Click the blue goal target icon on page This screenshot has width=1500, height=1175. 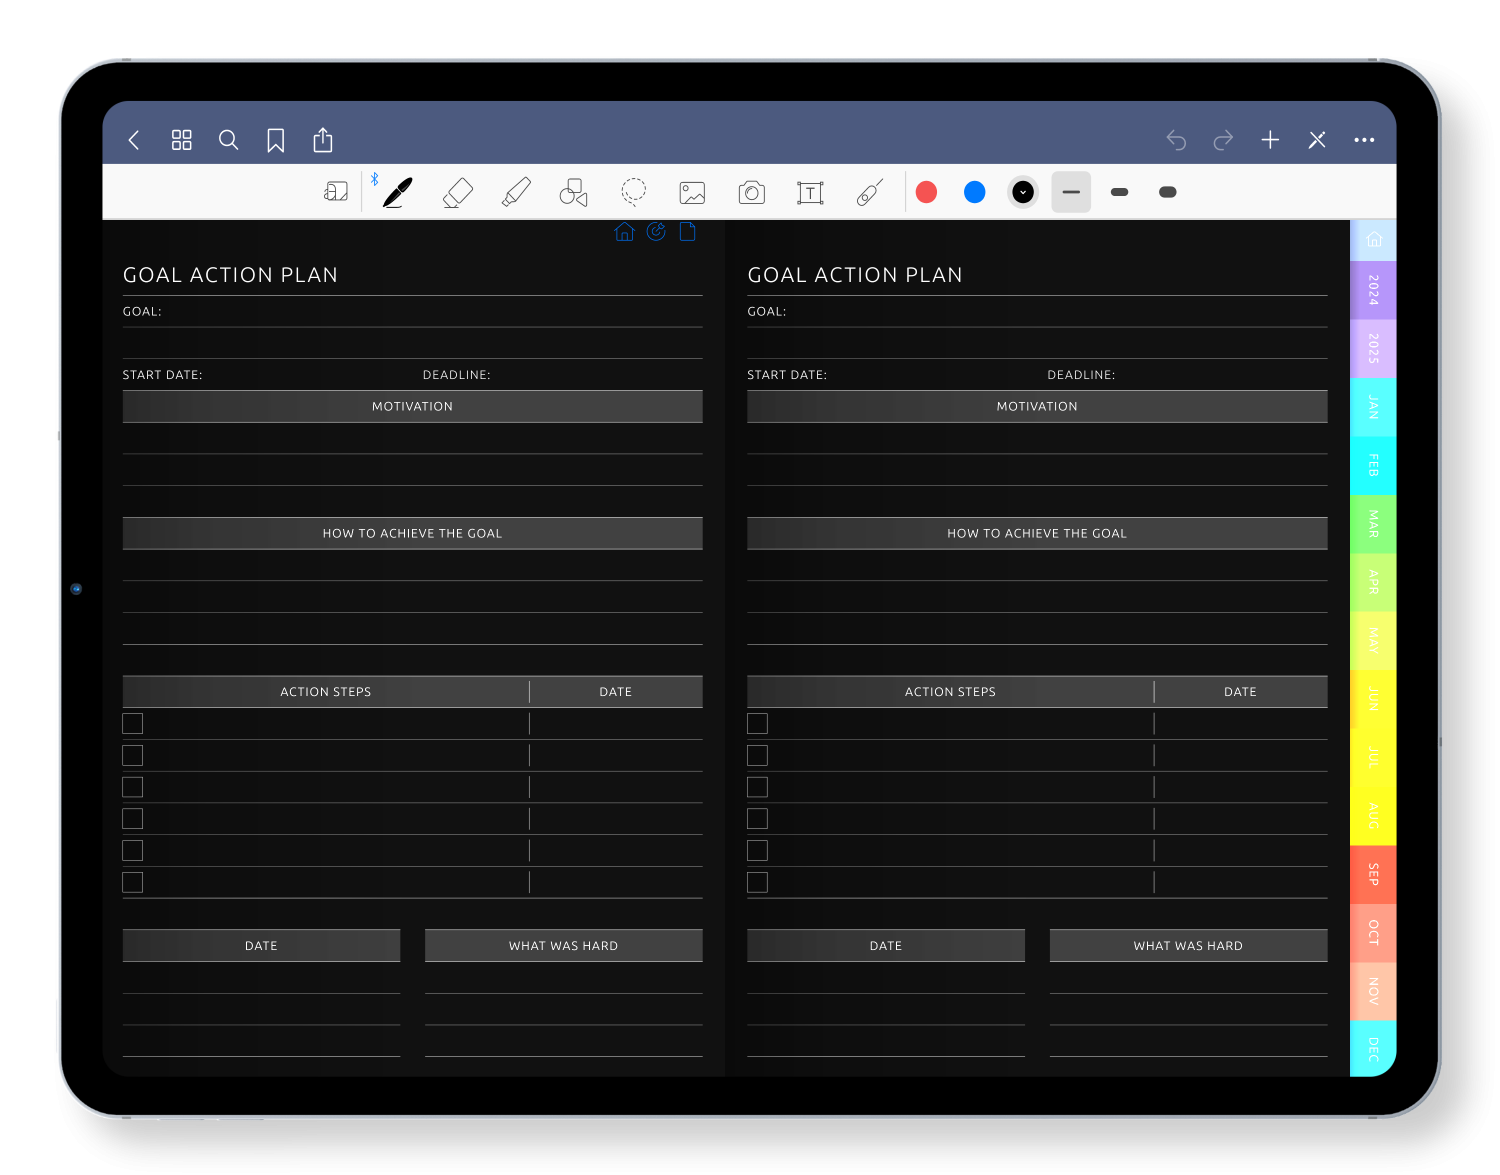[x=656, y=232]
